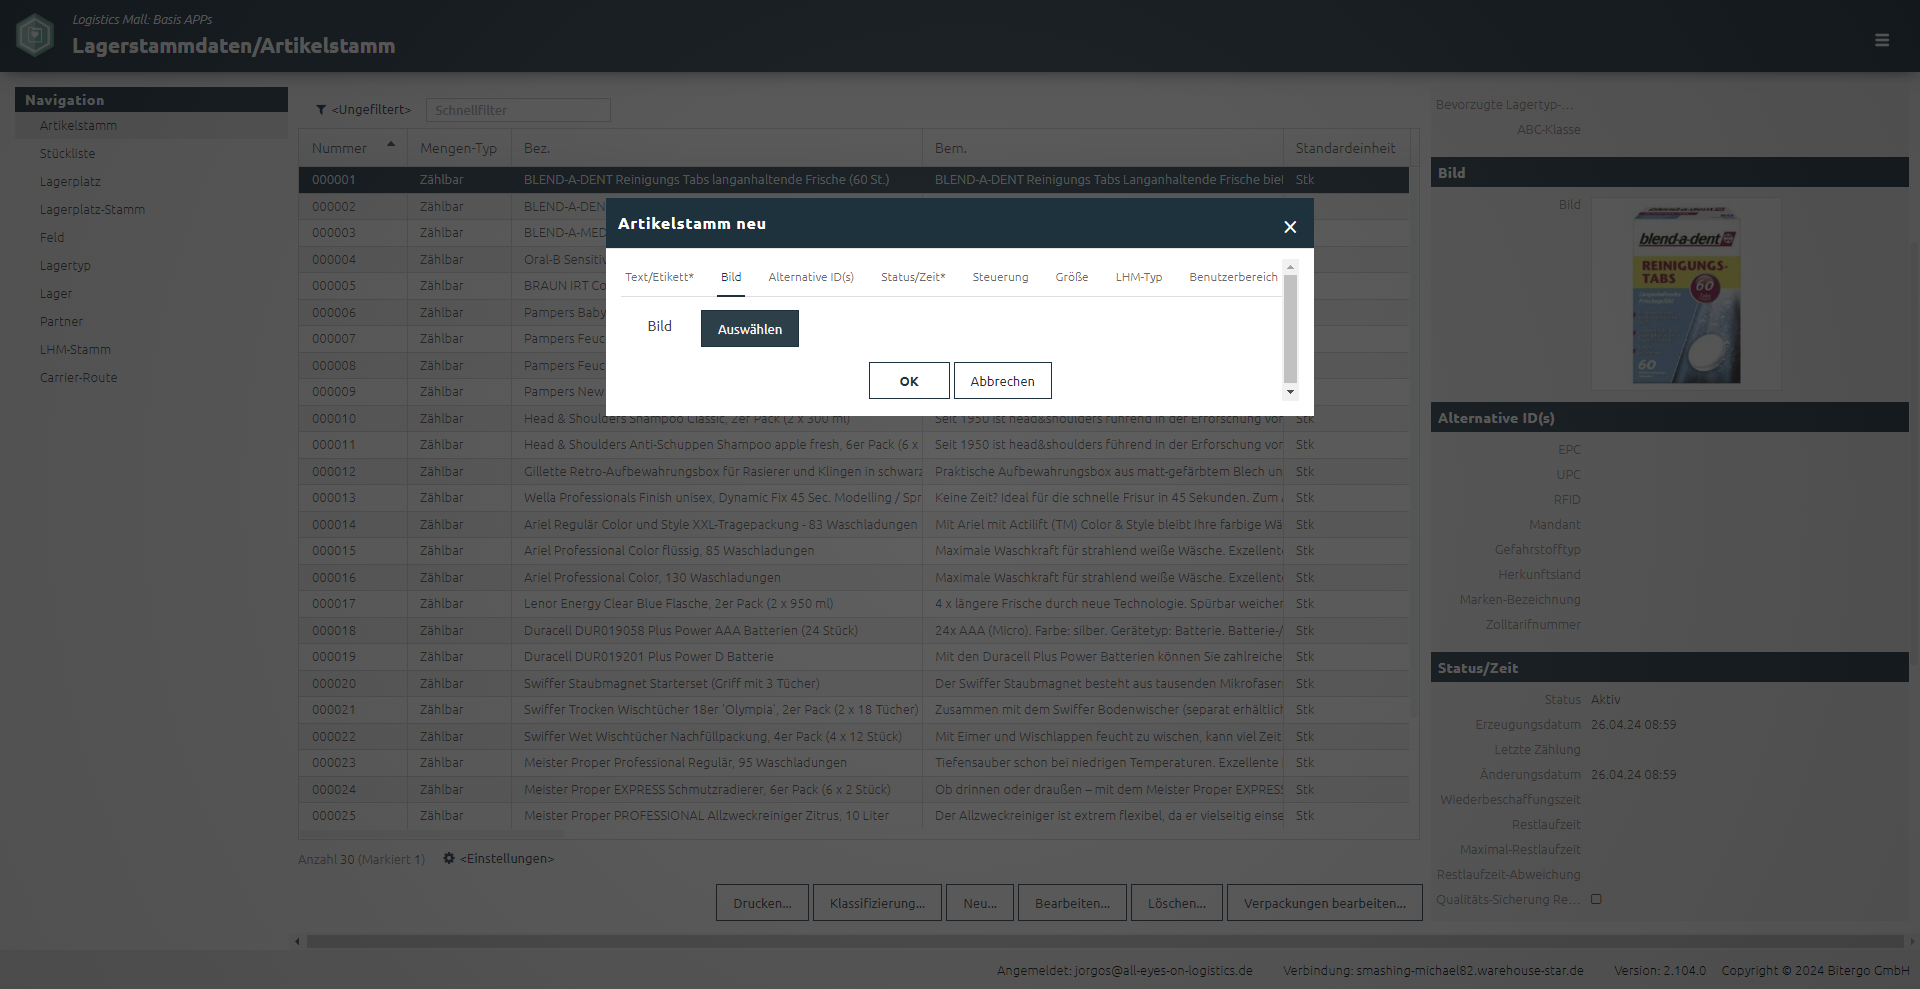The width and height of the screenshot is (1920, 989).
Task: Open Klassifizierung button
Action: [877, 903]
